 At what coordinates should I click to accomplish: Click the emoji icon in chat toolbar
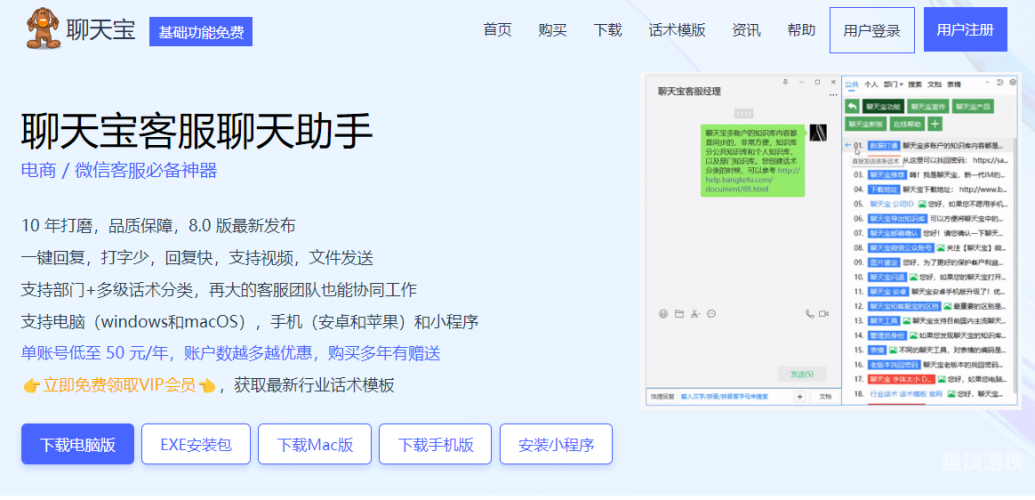pos(663,314)
